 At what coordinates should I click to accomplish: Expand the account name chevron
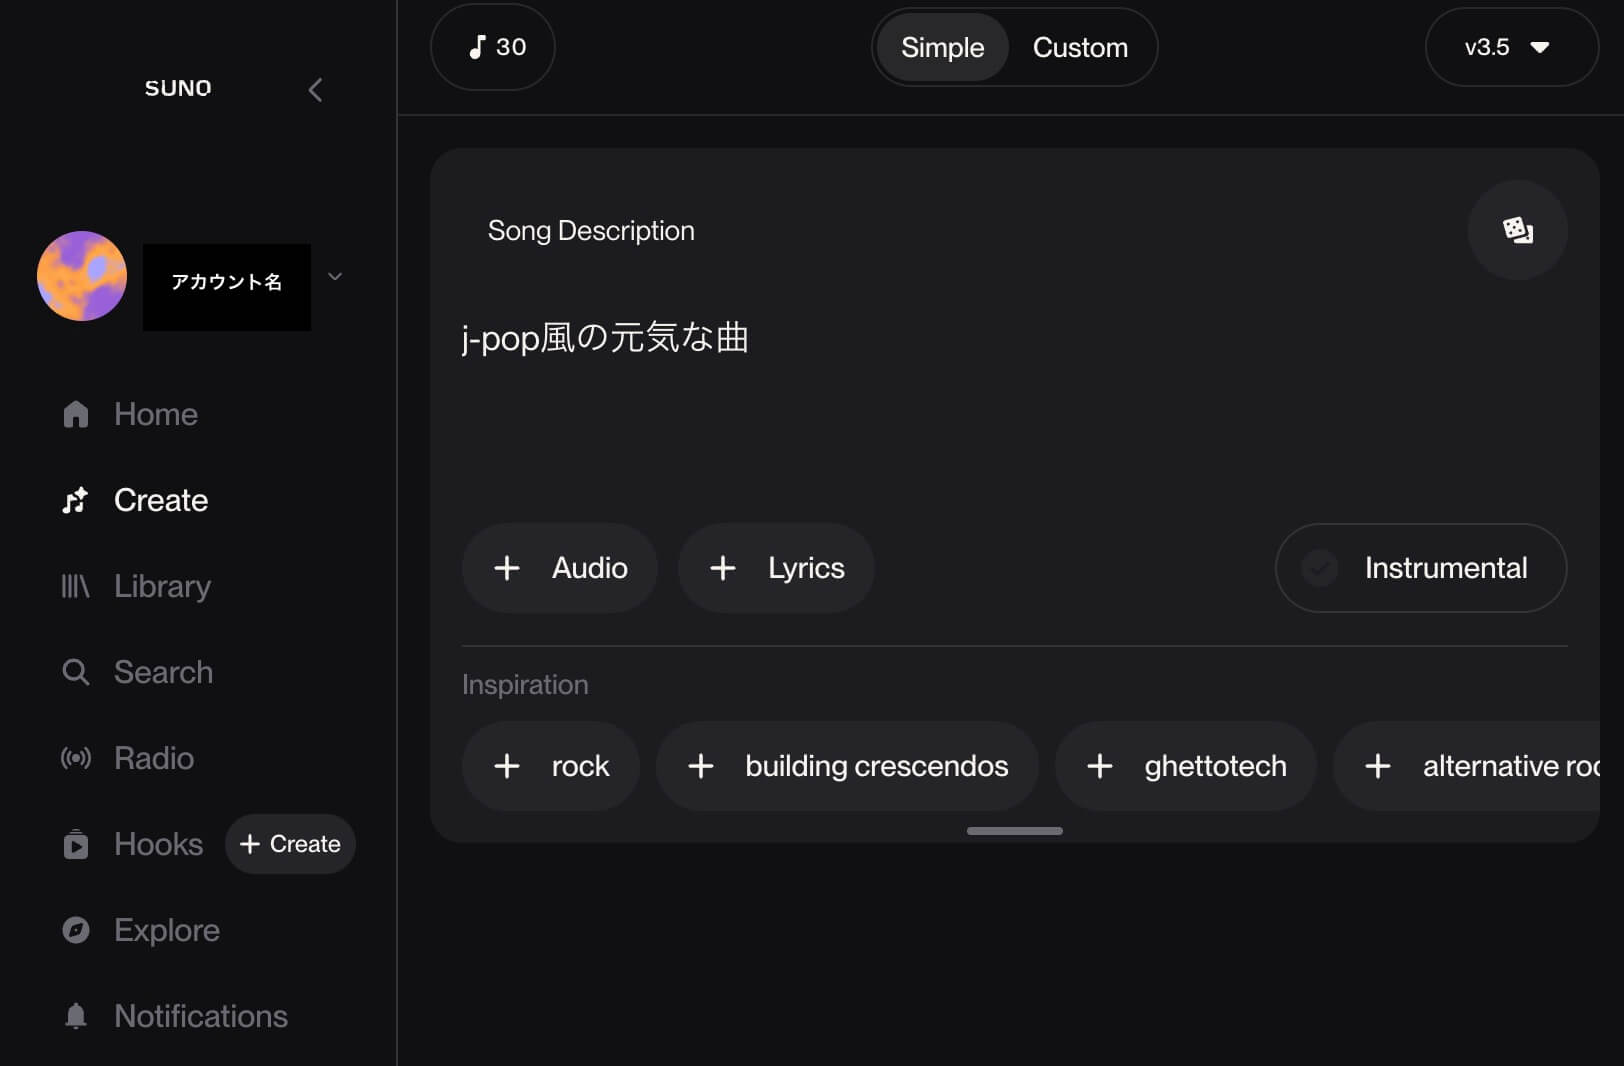click(335, 277)
